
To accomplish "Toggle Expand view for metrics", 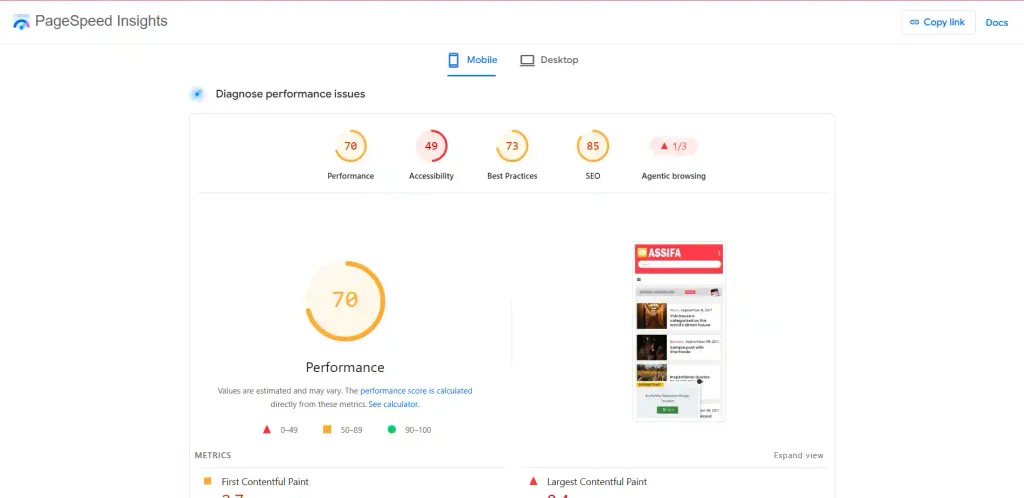I will [x=798, y=456].
